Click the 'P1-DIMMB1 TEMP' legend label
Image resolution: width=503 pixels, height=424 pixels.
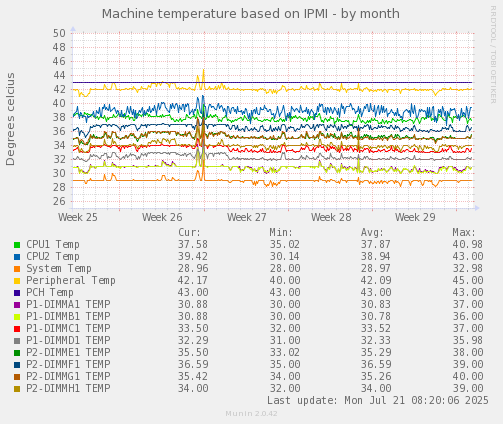click(68, 317)
